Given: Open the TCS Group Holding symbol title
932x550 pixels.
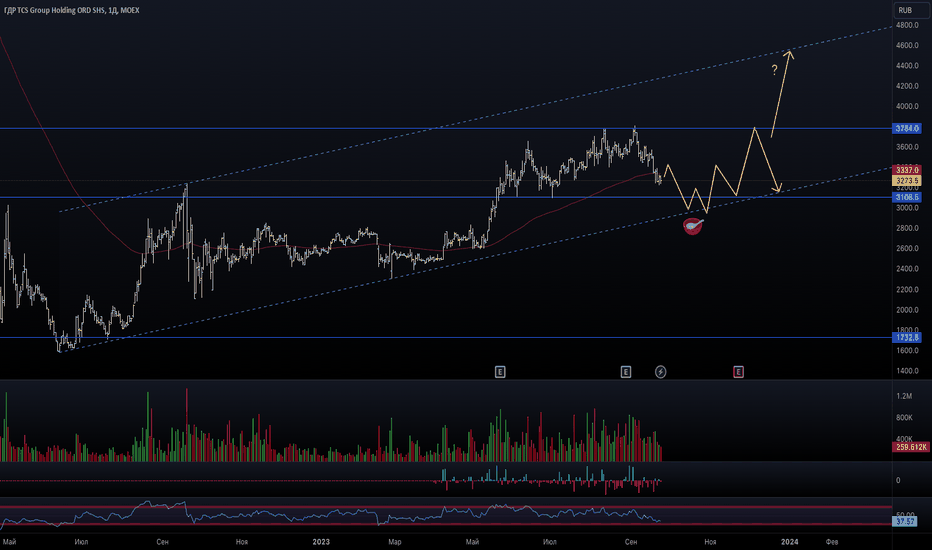Looking at the screenshot, I should pos(70,9).
